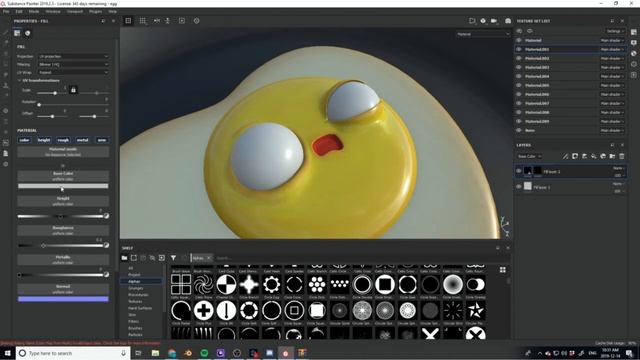Image resolution: width=640 pixels, height=360 pixels.
Task: Open the UV Wrap dropdown
Action: point(73,72)
